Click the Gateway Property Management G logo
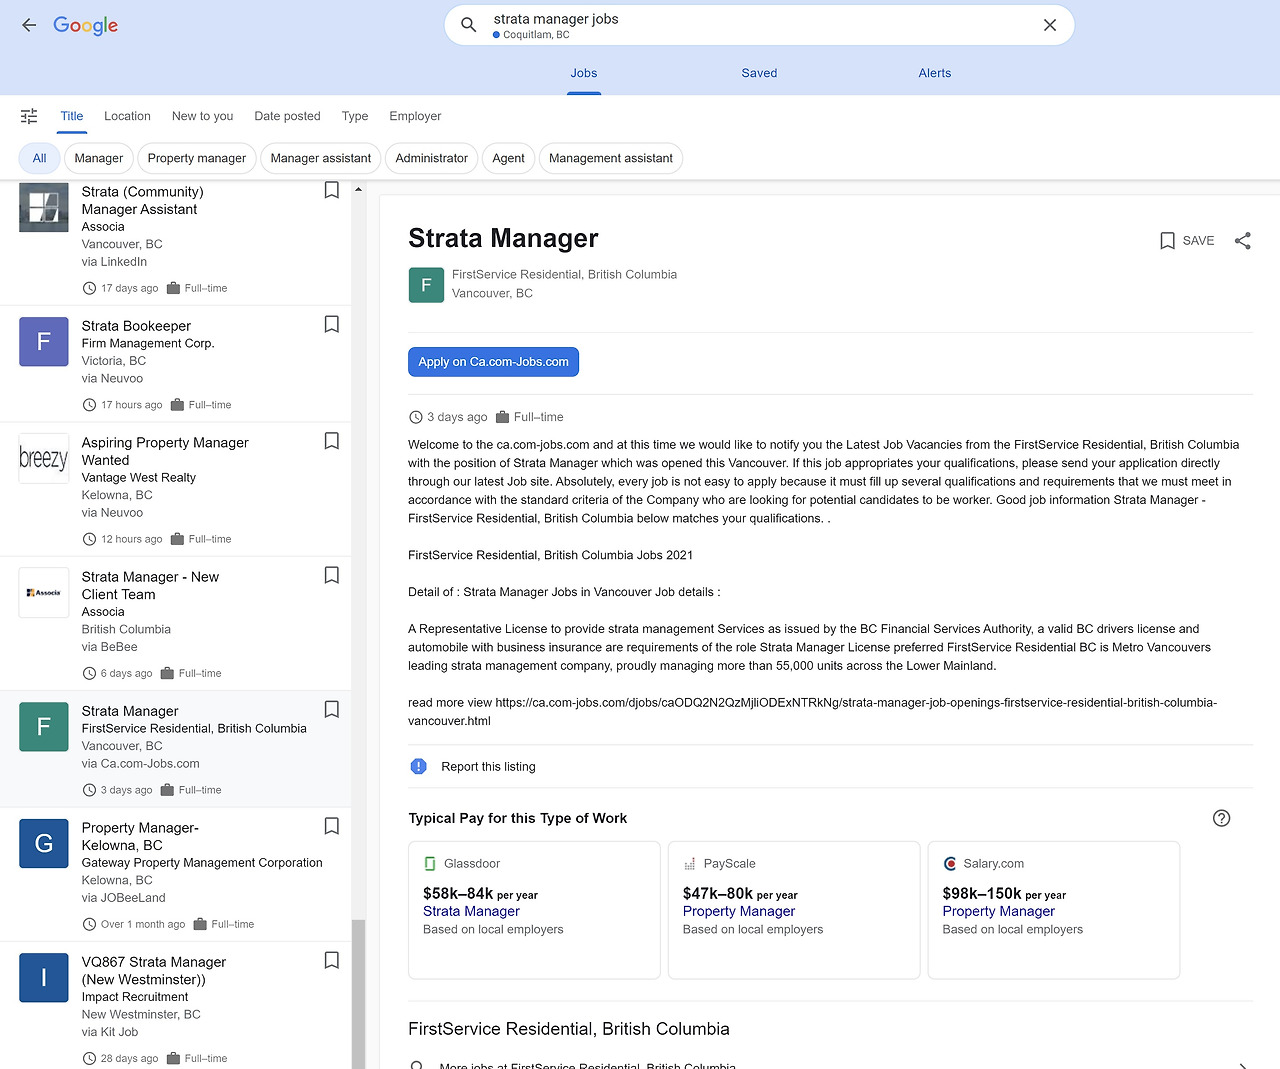 [44, 843]
